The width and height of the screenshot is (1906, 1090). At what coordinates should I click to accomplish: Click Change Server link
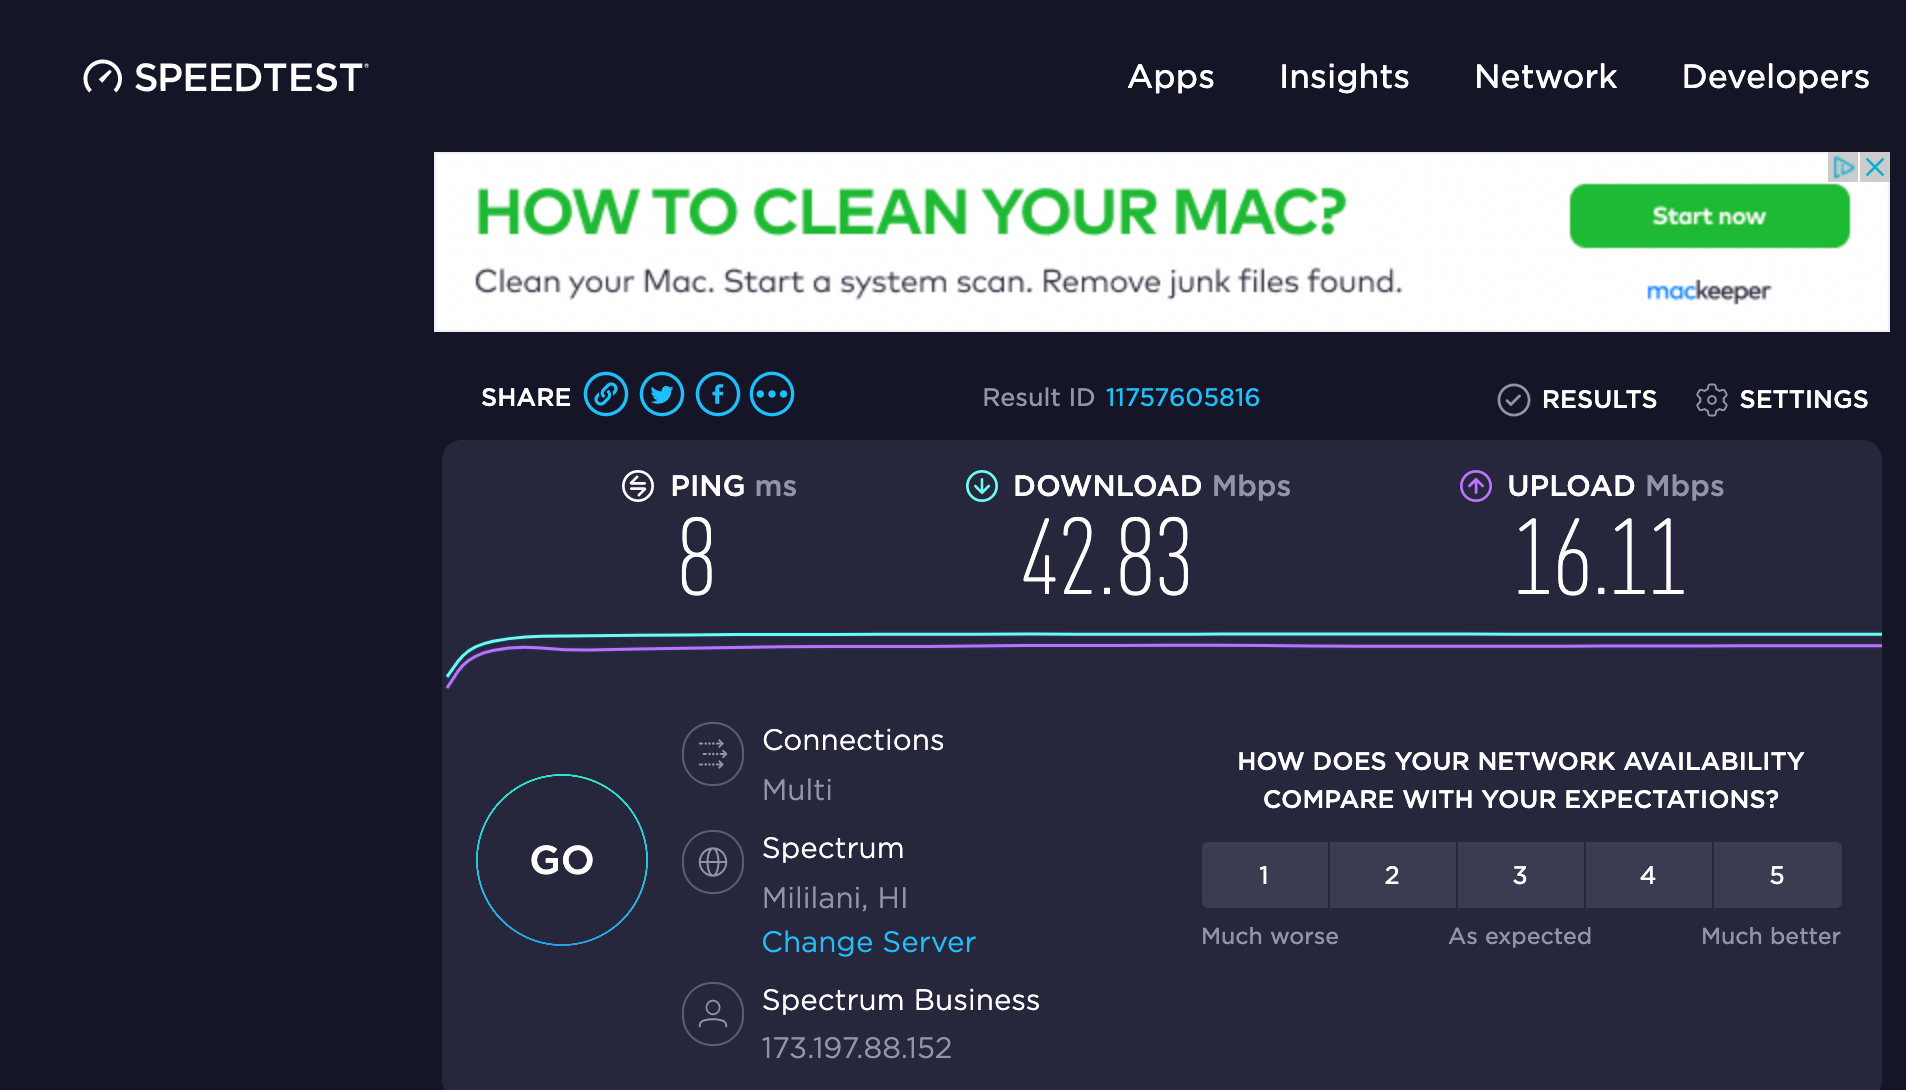tap(868, 941)
